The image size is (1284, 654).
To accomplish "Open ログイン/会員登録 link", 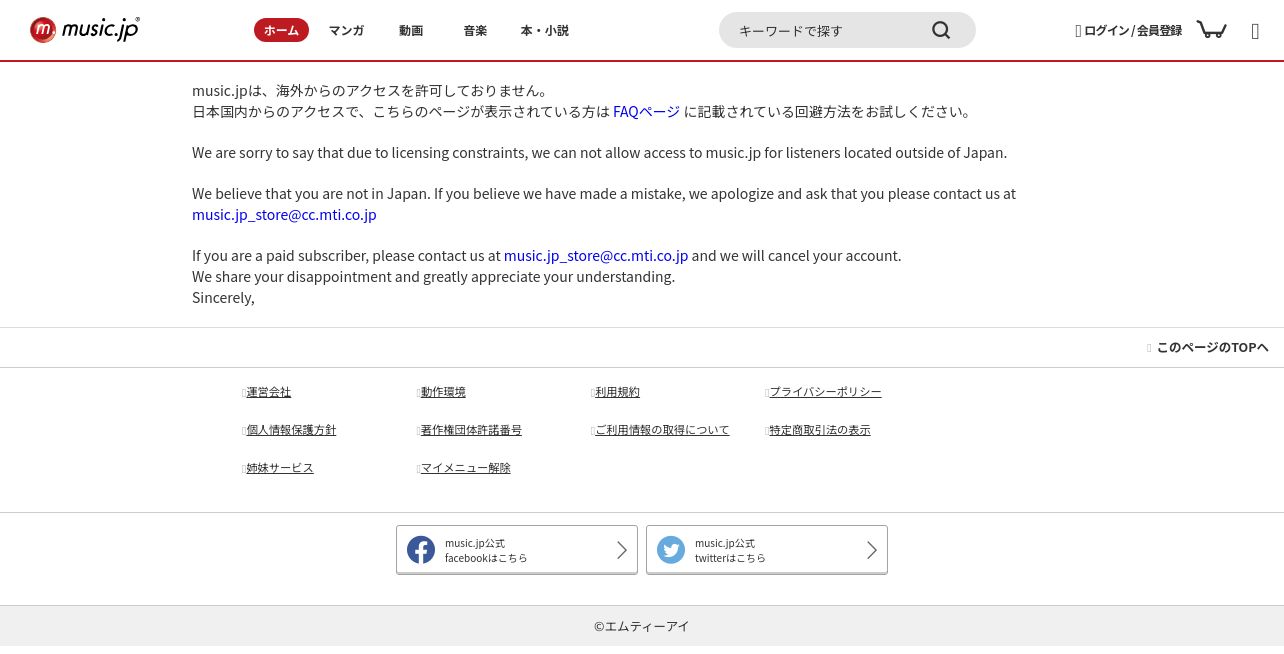I will [1128, 30].
